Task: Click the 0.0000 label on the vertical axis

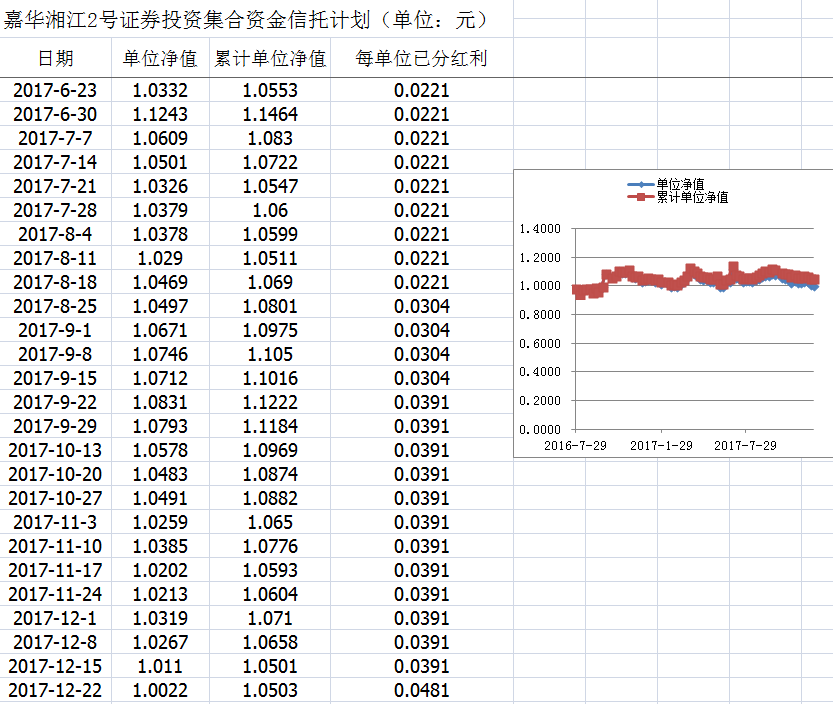Action: (x=541, y=430)
